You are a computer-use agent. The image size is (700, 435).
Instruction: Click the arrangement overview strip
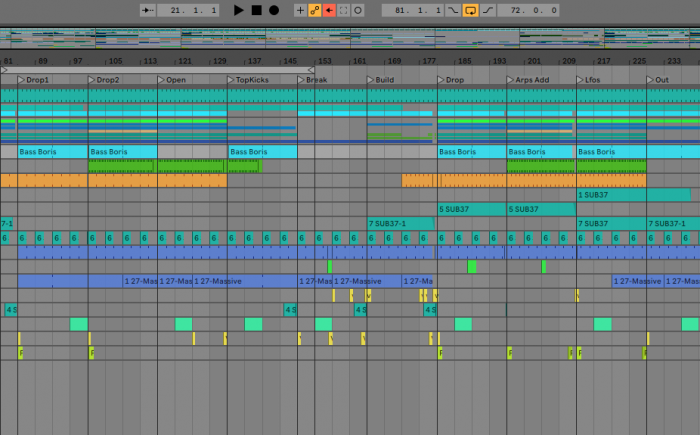[350, 38]
